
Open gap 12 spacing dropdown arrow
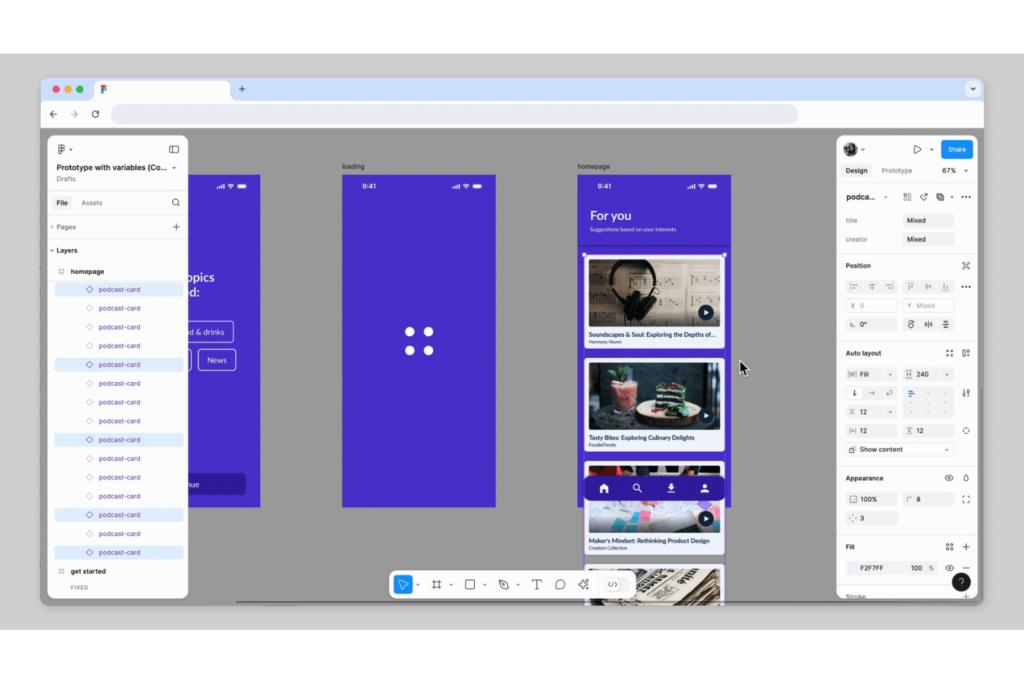(x=889, y=412)
